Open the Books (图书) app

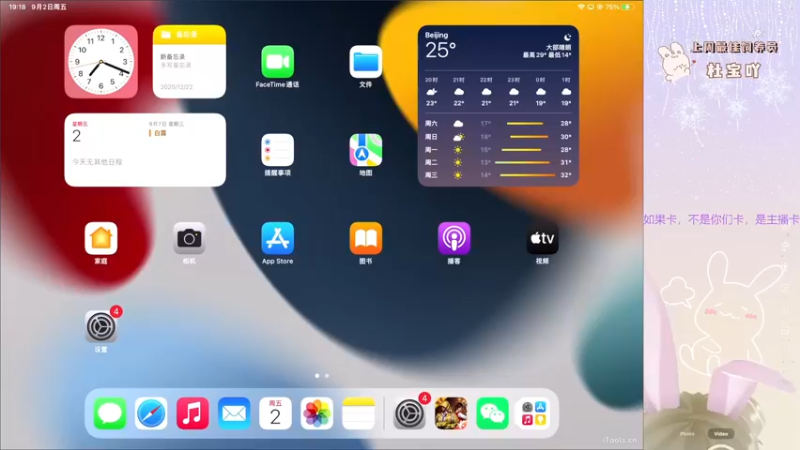[365, 238]
